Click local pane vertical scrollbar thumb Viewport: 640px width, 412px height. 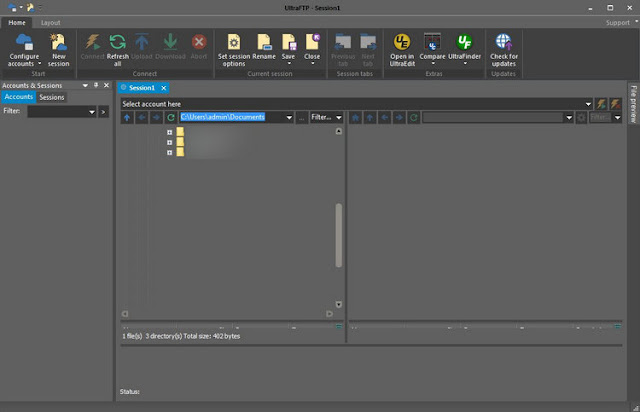coord(338,235)
